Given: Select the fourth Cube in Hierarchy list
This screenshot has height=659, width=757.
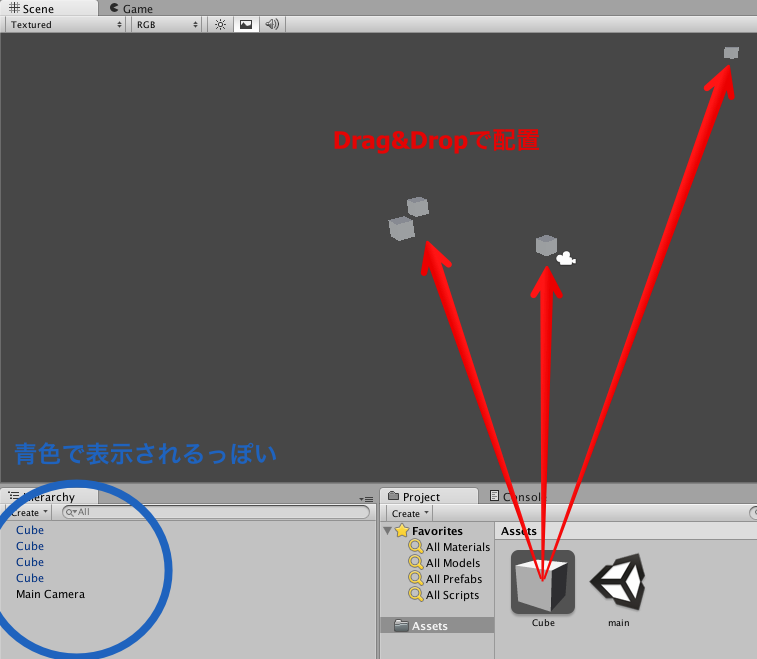Looking at the screenshot, I should click(x=30, y=578).
